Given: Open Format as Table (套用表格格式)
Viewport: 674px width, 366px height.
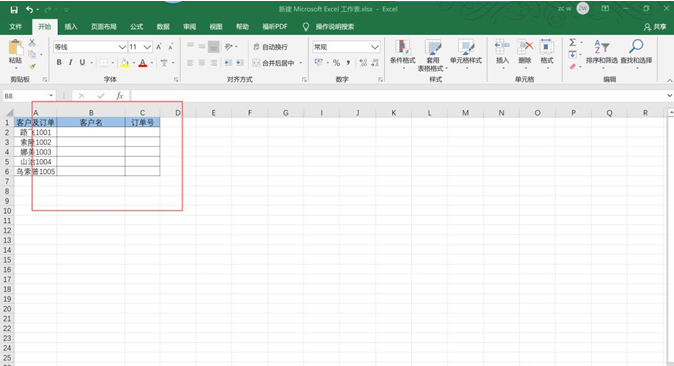Looking at the screenshot, I should [433, 55].
